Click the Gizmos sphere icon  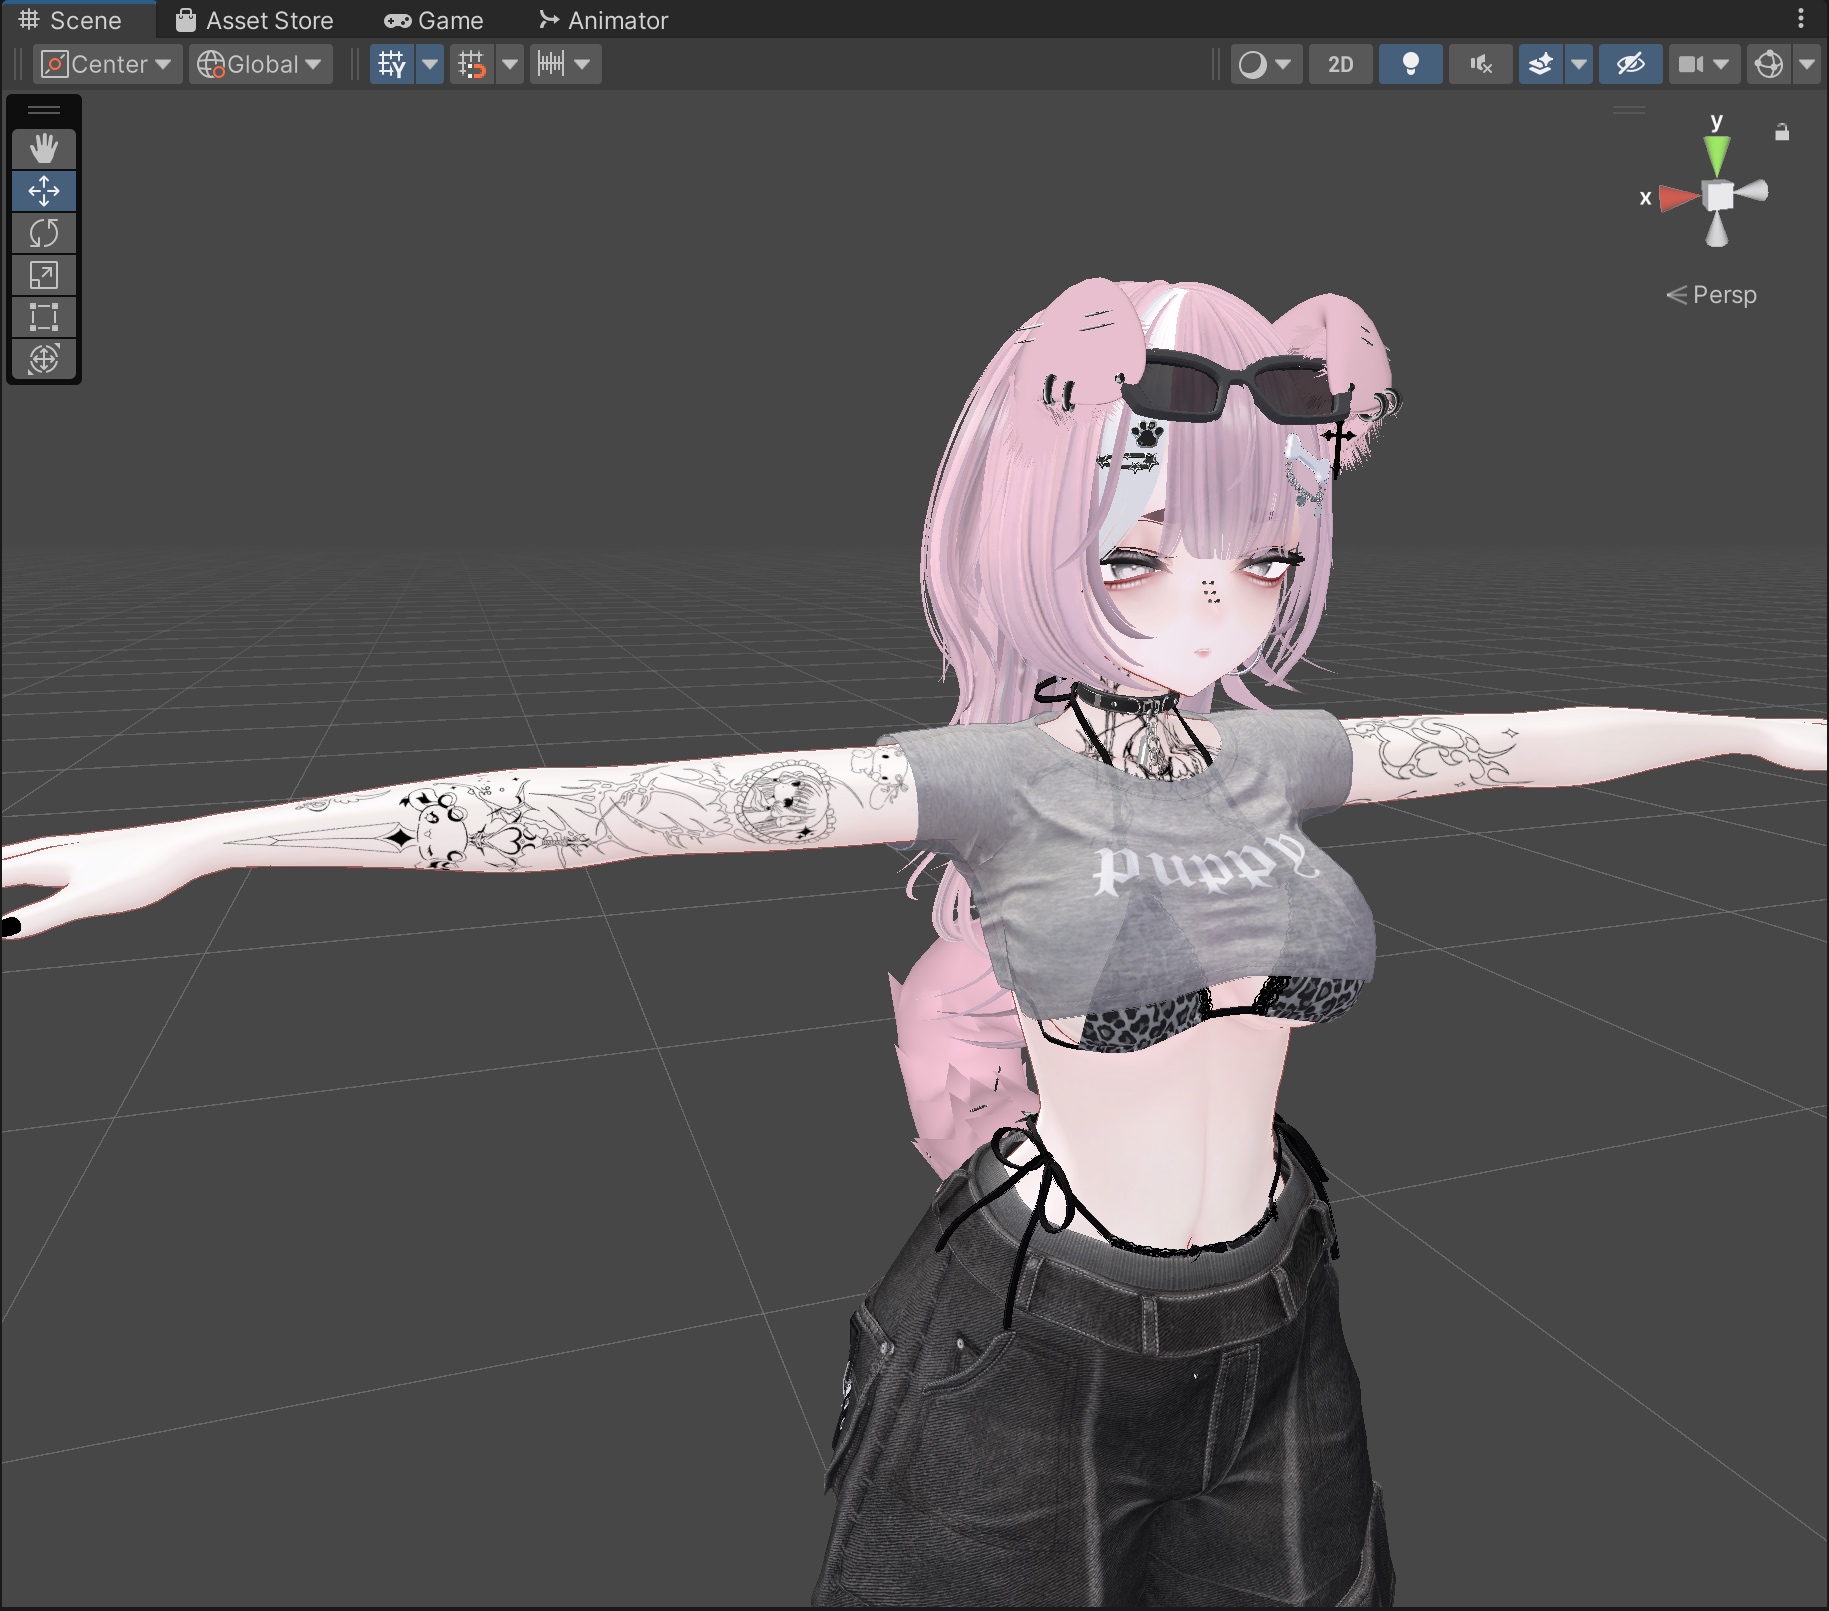click(x=1768, y=65)
